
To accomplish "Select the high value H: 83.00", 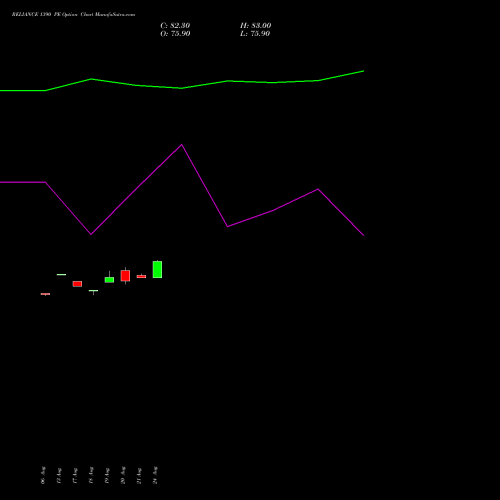I will click(255, 26).
